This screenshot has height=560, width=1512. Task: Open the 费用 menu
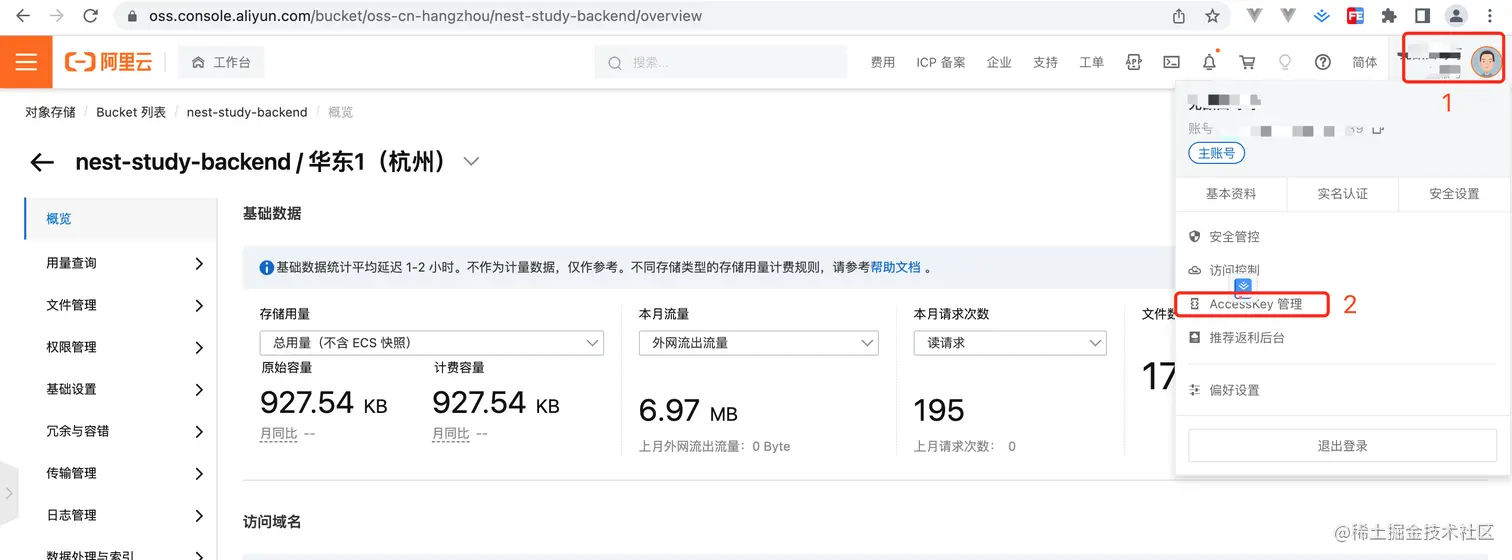(882, 62)
